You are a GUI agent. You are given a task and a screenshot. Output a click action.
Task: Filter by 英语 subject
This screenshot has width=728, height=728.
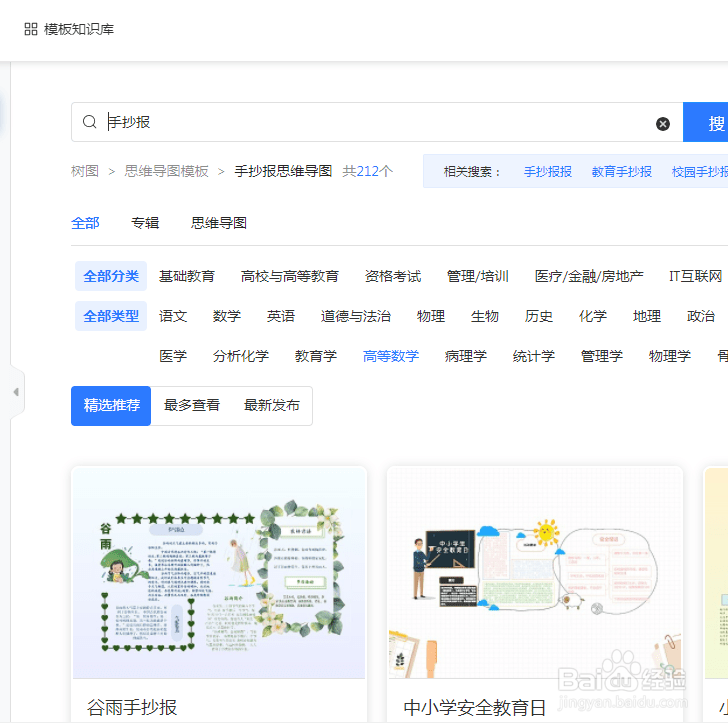[x=281, y=316]
